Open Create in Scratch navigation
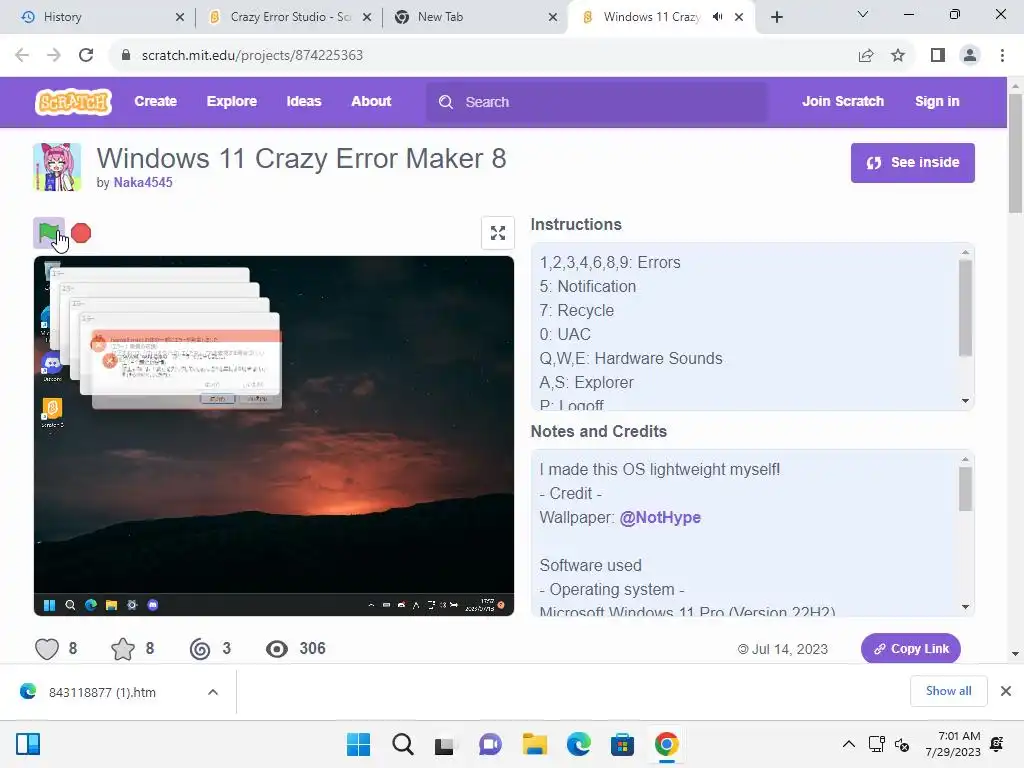 [x=155, y=101]
